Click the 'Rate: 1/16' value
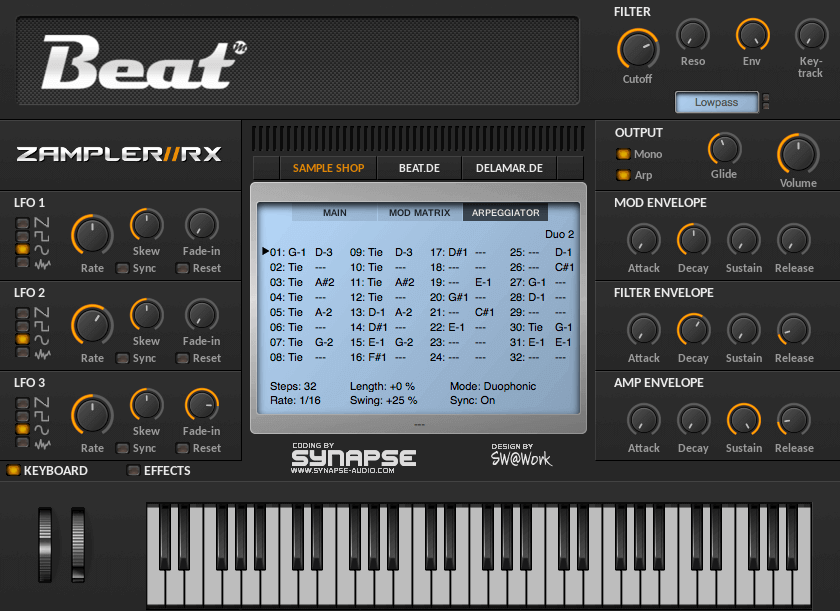This screenshot has height=611, width=840. [295, 400]
